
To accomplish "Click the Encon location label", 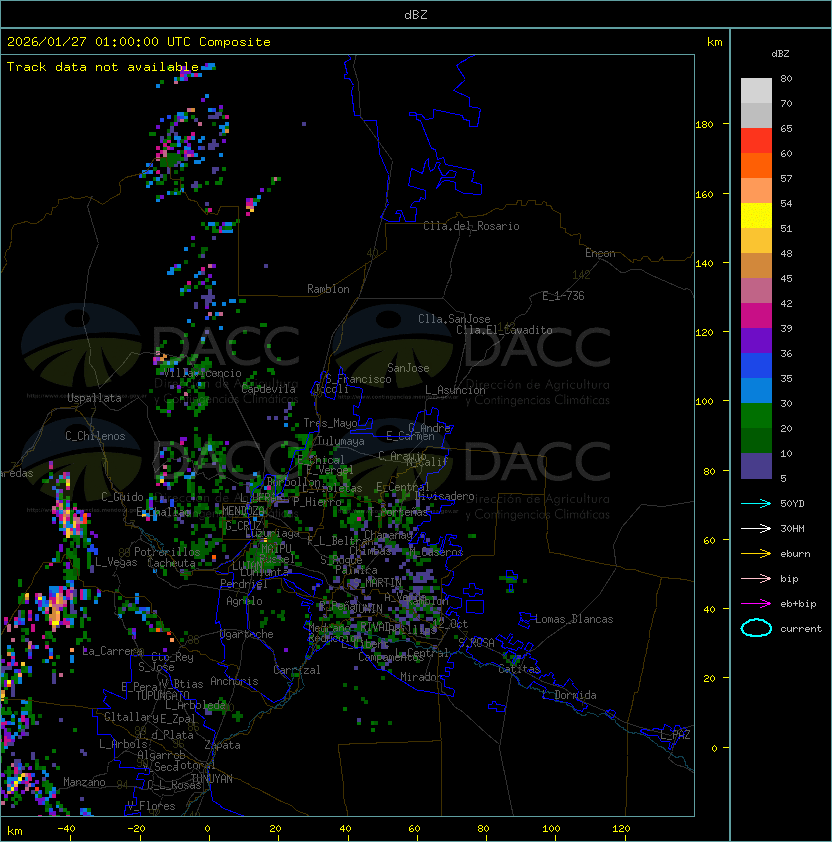I will point(600,253).
